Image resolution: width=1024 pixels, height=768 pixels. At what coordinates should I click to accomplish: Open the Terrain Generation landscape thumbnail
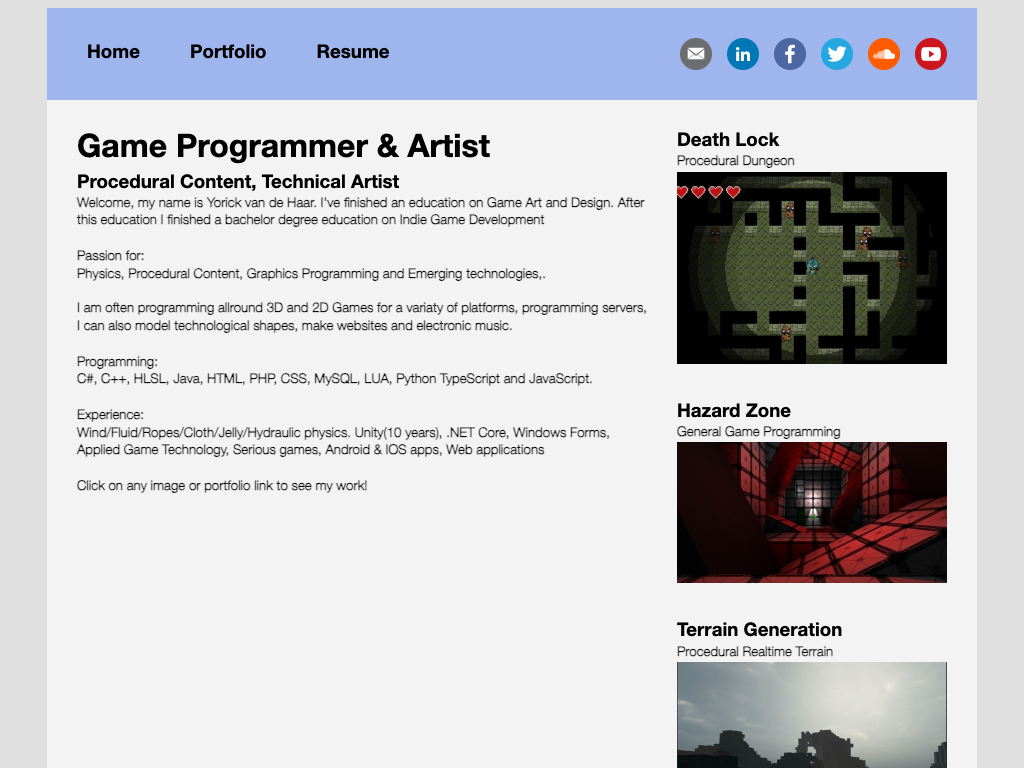pos(811,715)
